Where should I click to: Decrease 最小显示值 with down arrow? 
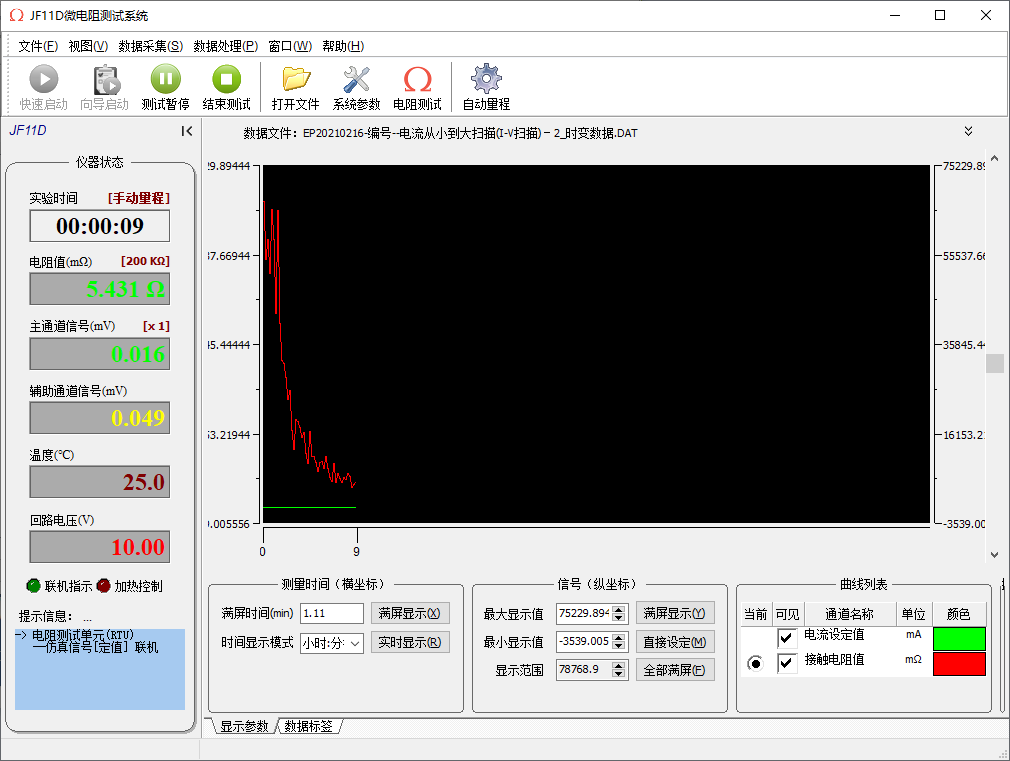[x=619, y=646]
